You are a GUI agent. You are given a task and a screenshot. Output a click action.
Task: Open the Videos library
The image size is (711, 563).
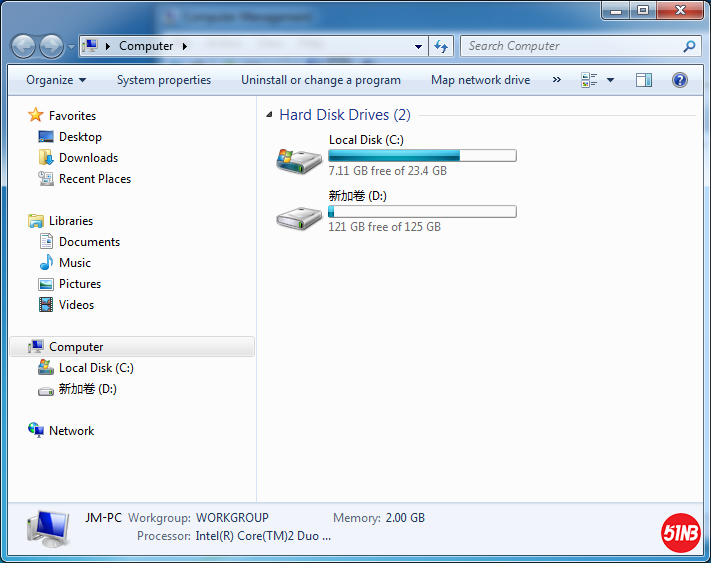click(x=76, y=305)
